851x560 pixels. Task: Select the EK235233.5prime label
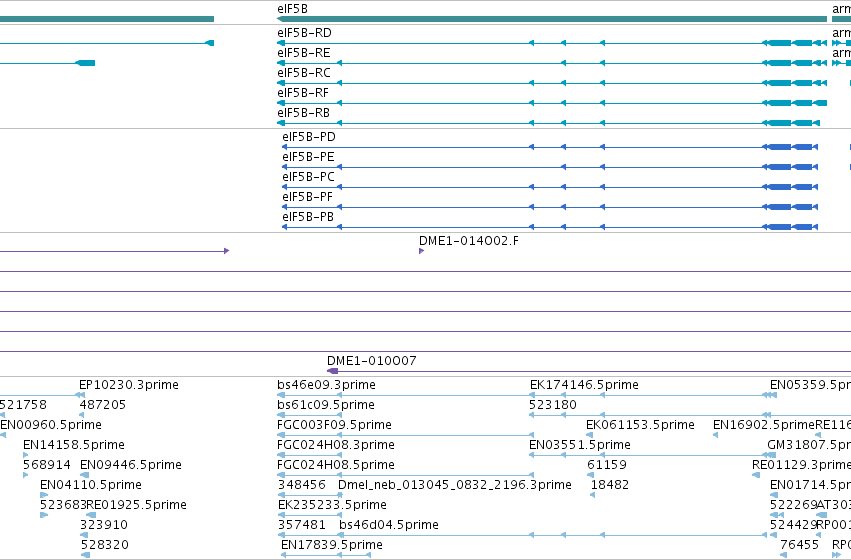pos(332,505)
